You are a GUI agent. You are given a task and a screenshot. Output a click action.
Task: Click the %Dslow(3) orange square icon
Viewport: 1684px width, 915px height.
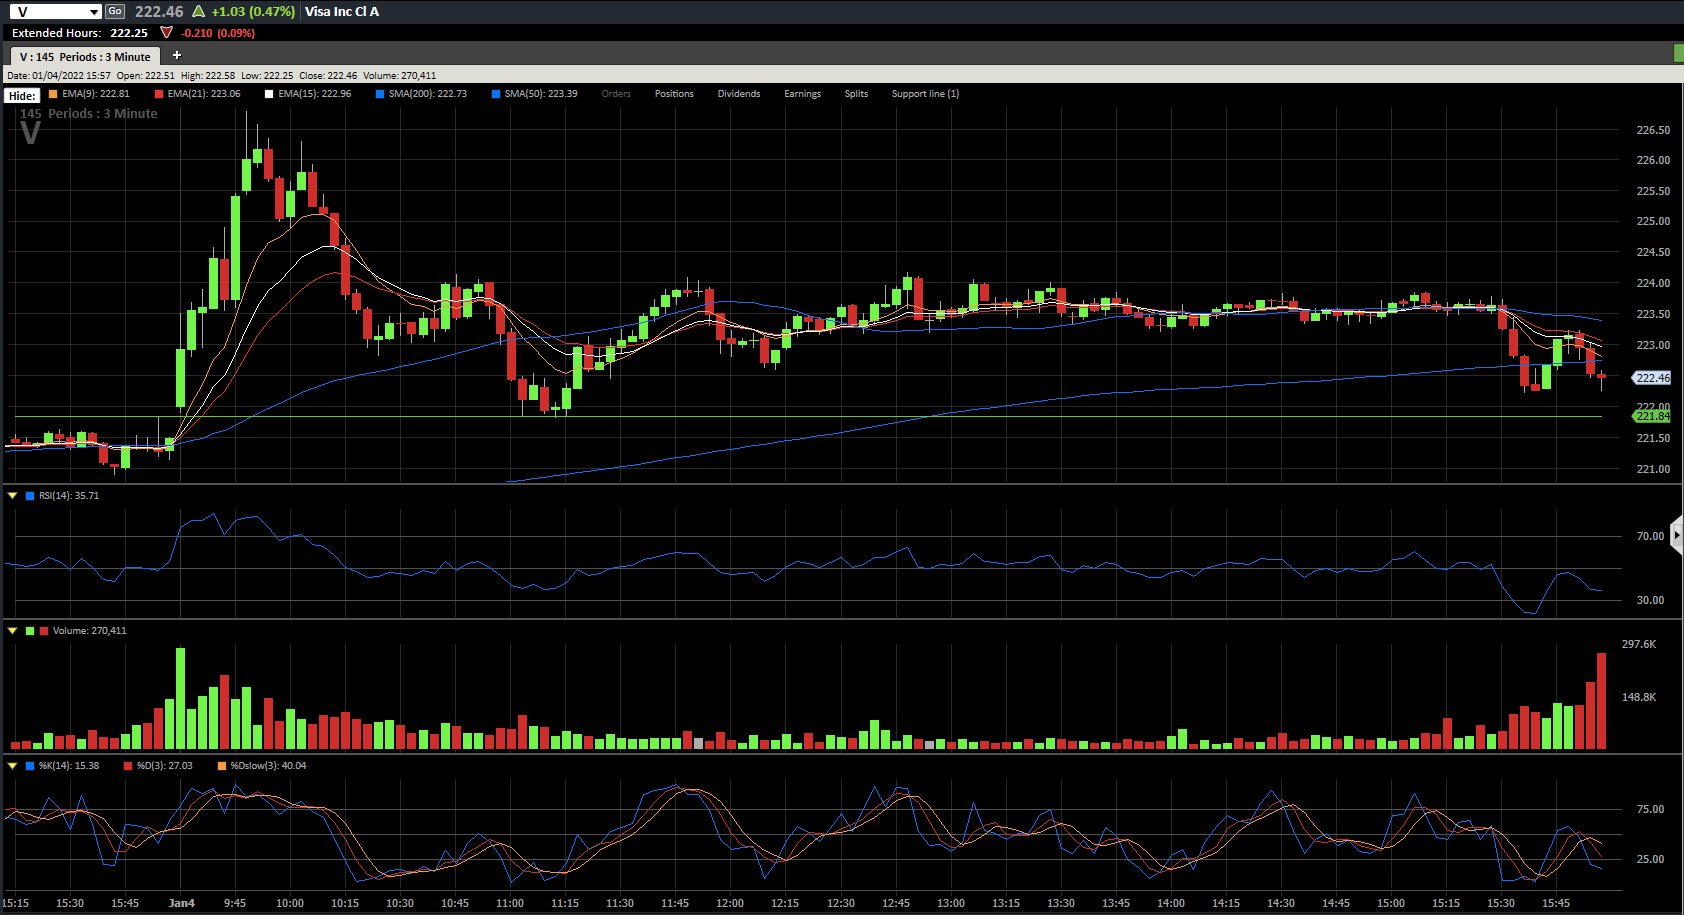[222, 766]
